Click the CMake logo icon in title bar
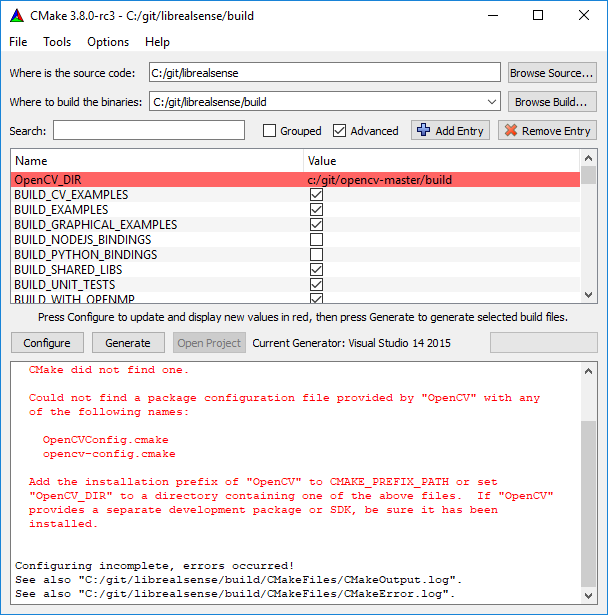608x615 pixels. (17, 15)
